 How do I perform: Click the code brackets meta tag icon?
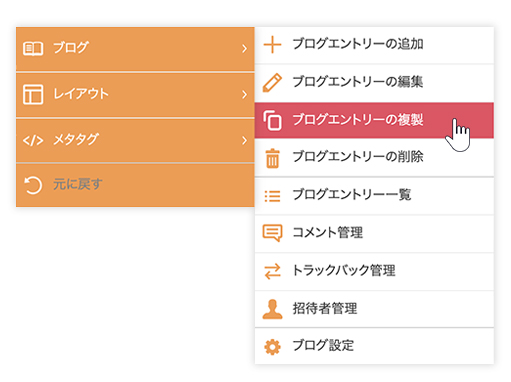[33, 140]
